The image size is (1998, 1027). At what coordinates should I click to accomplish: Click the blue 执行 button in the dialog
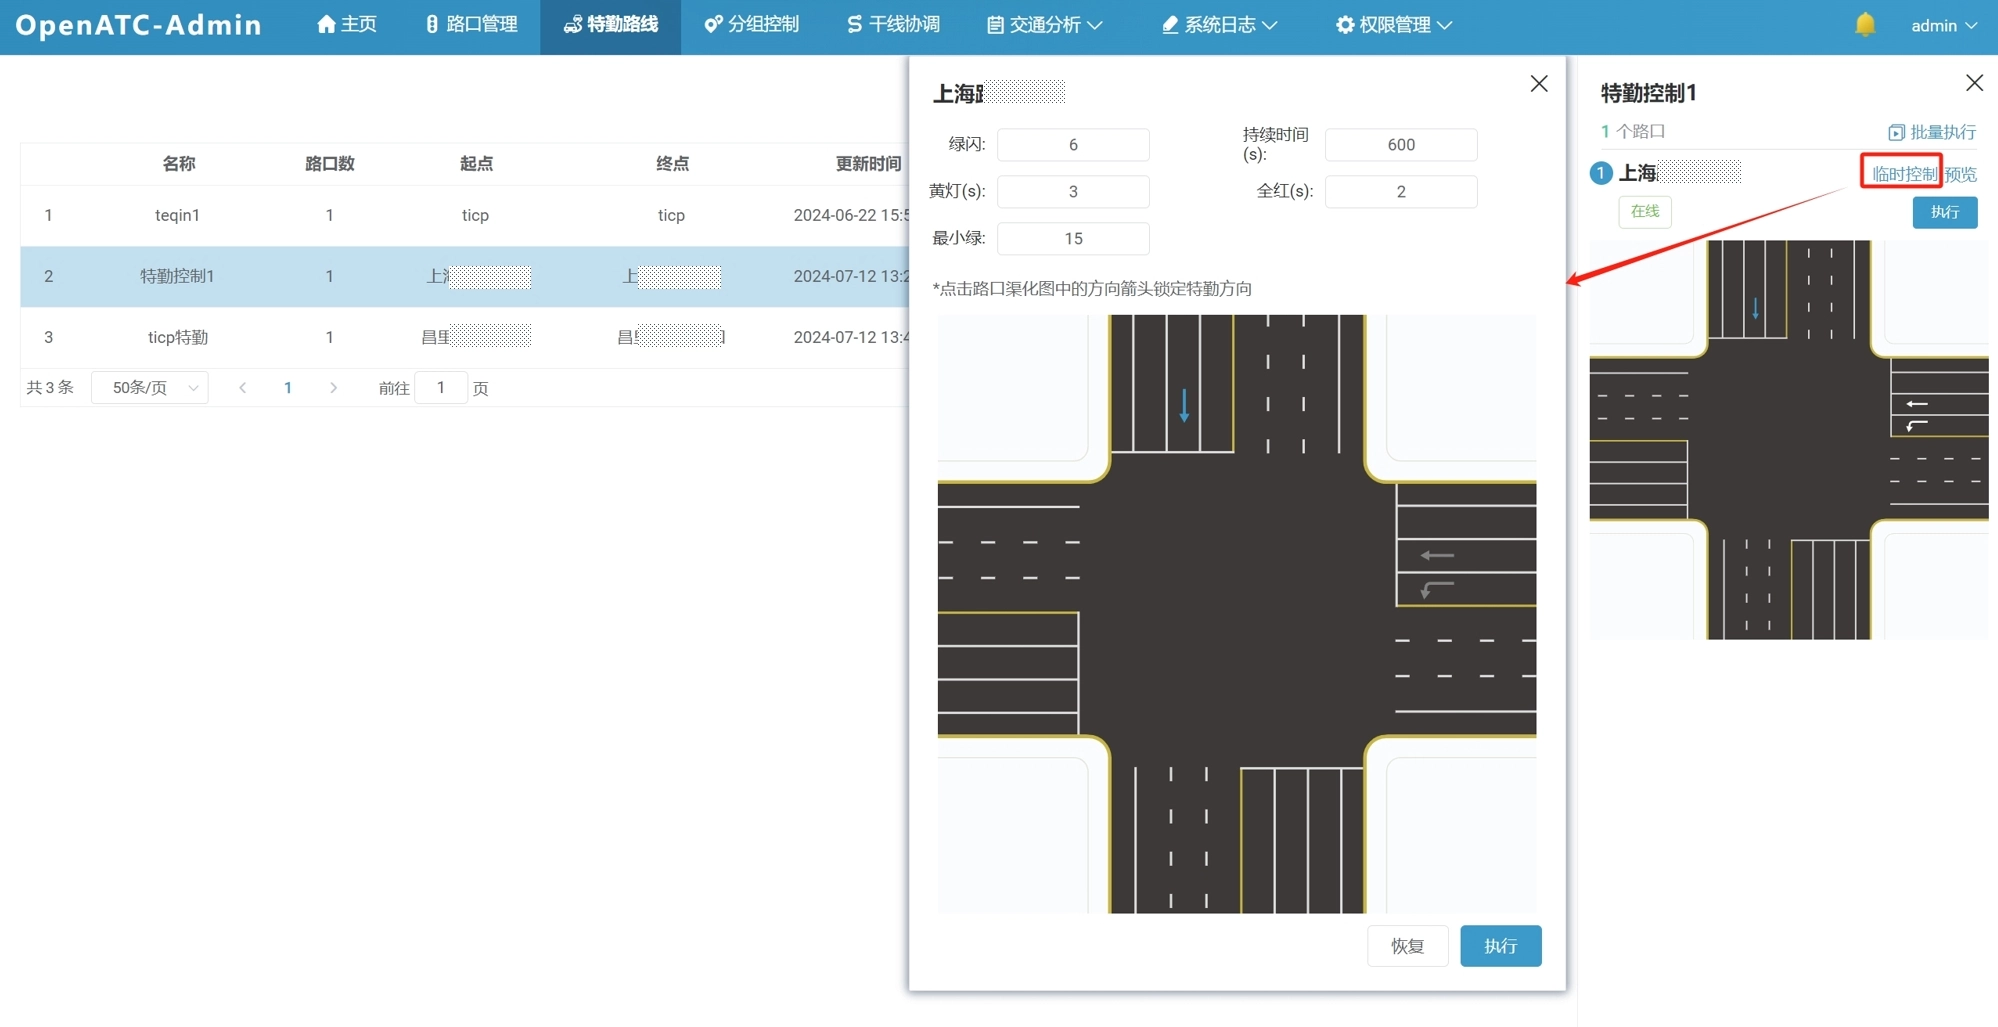(1500, 946)
